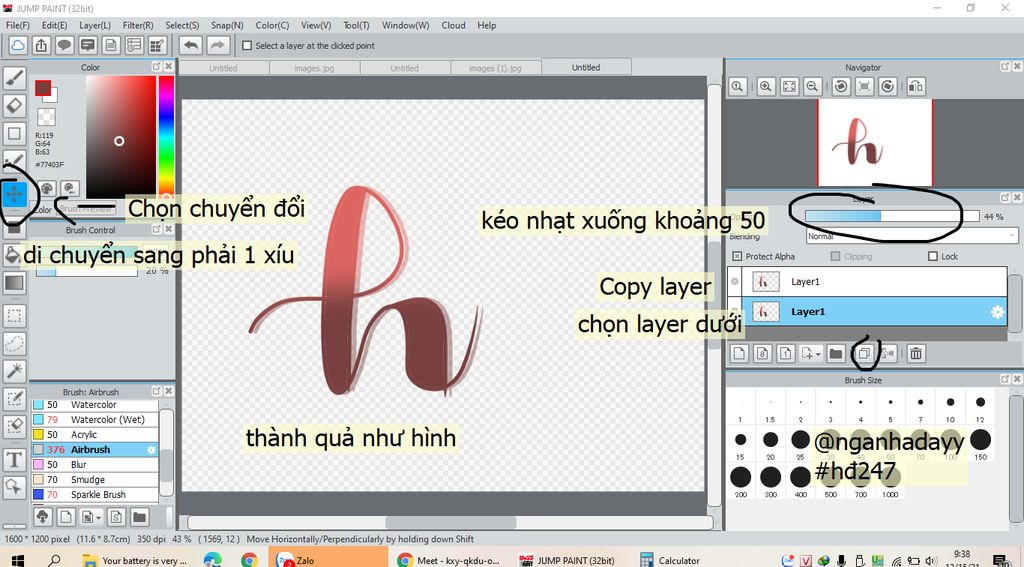Toggle the Clipping checkbox

[835, 256]
